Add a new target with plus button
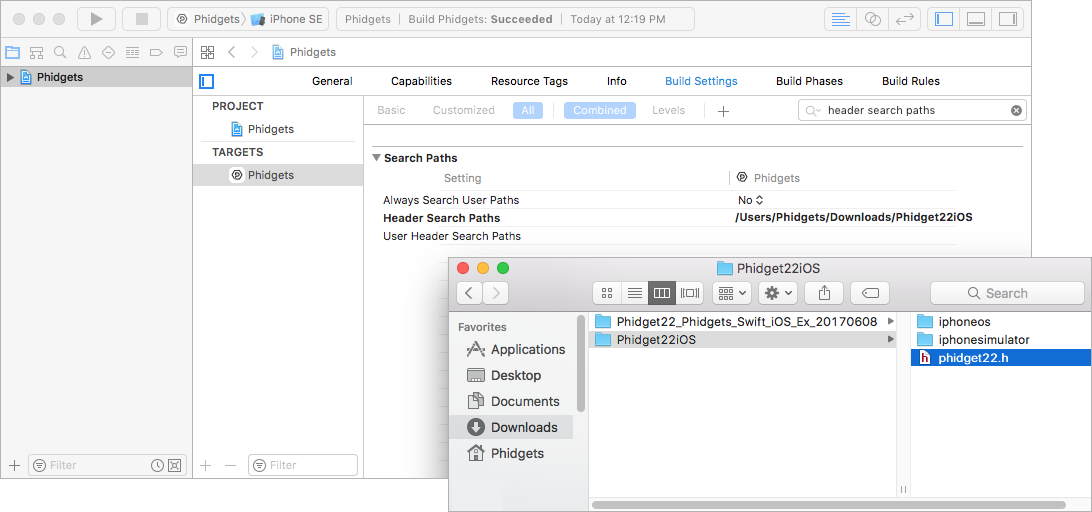The width and height of the screenshot is (1092, 512). point(205,465)
